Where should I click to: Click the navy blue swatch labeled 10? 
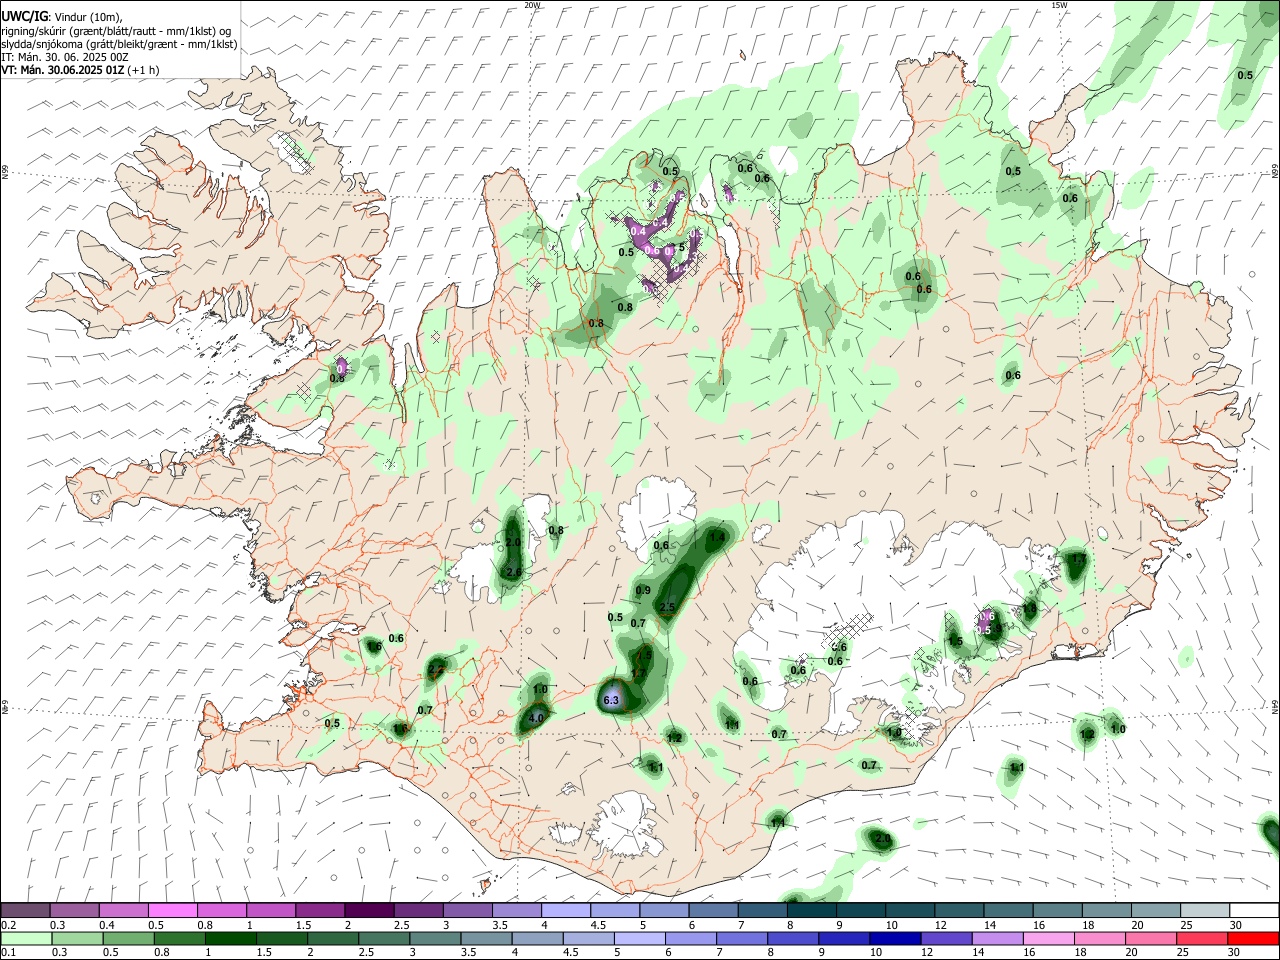click(895, 938)
